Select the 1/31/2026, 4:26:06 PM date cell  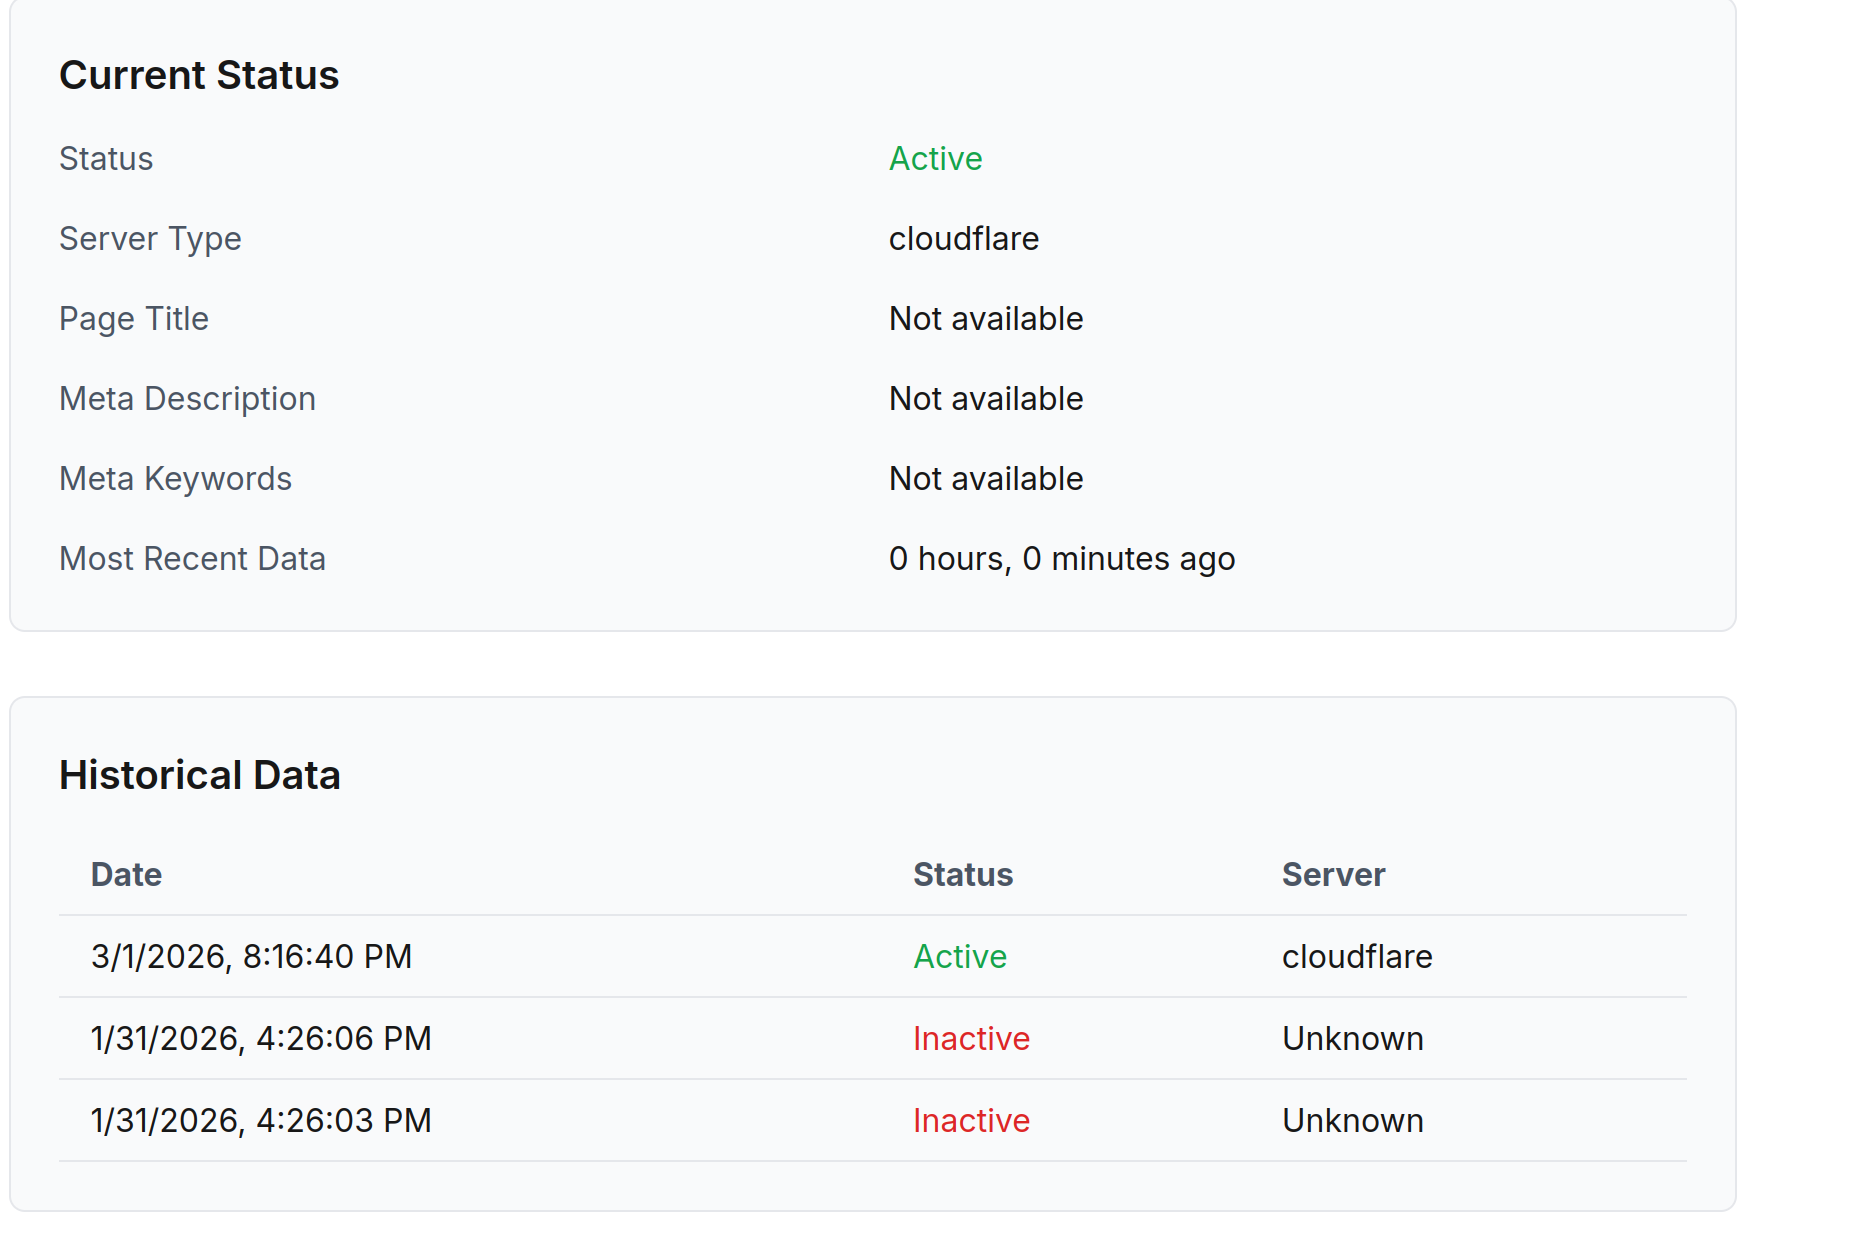[261, 1039]
